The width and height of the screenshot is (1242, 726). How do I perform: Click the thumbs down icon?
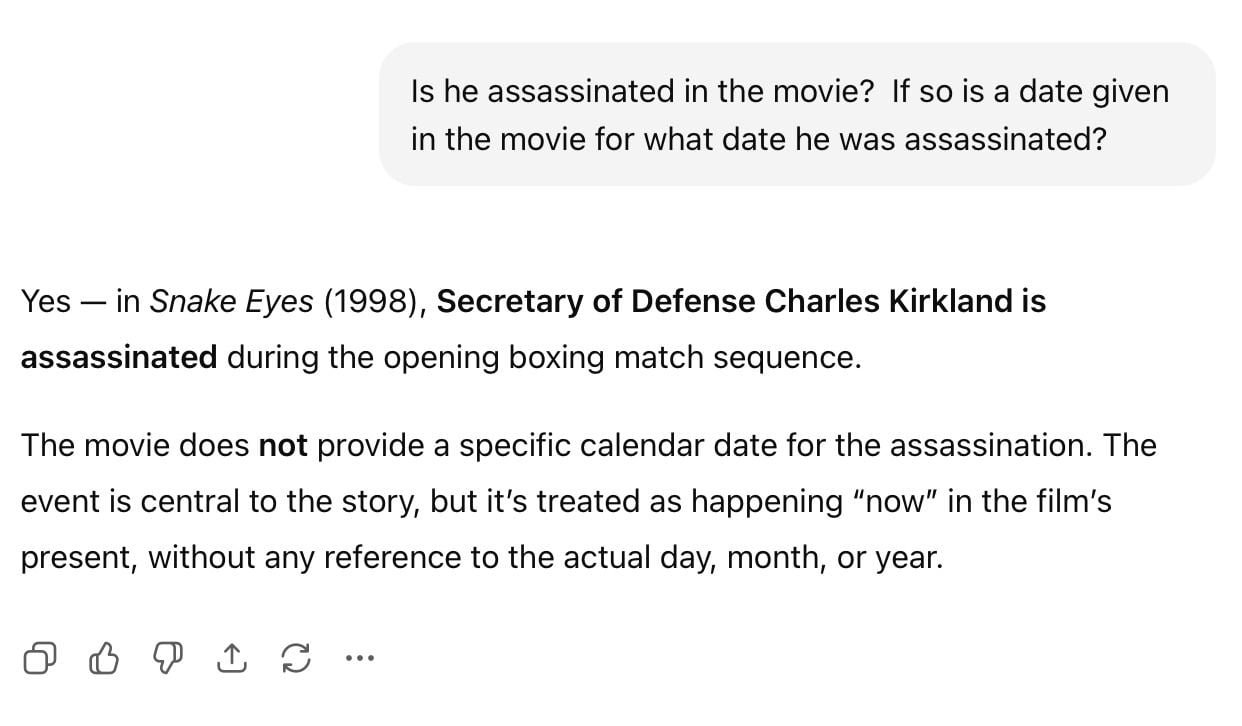coord(166,658)
